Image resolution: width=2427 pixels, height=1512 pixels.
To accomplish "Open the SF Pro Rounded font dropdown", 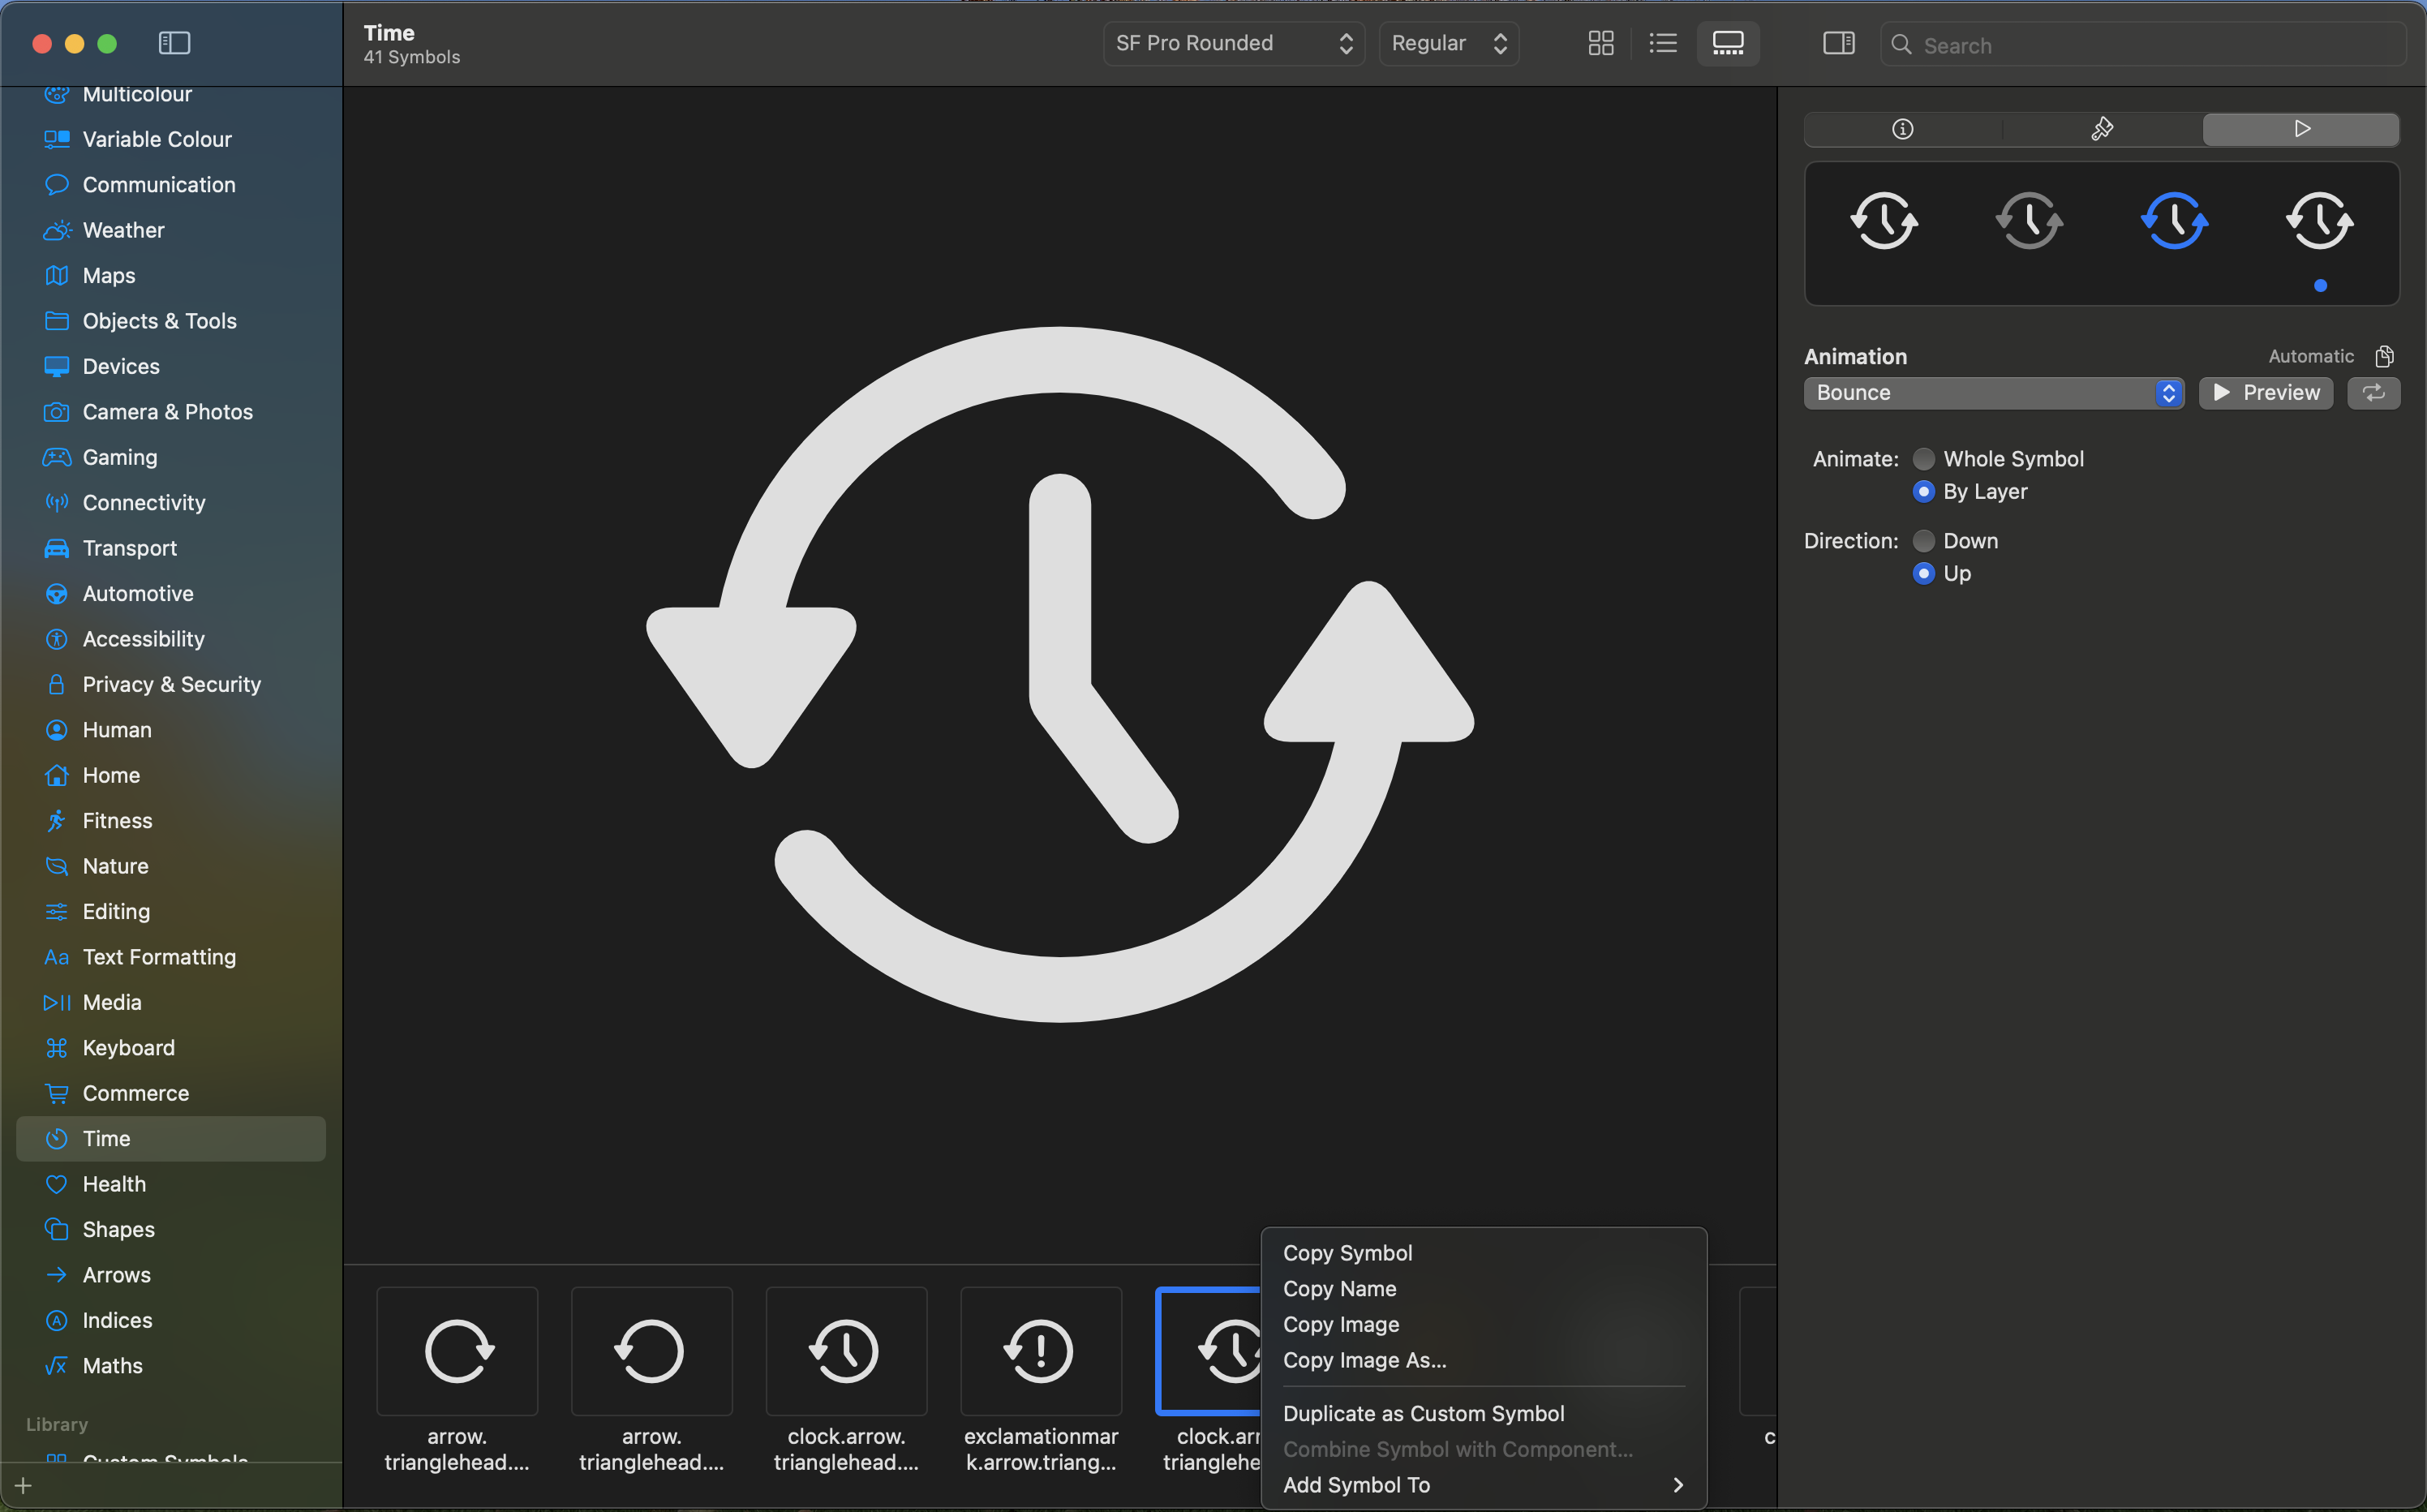I will (x=1233, y=43).
